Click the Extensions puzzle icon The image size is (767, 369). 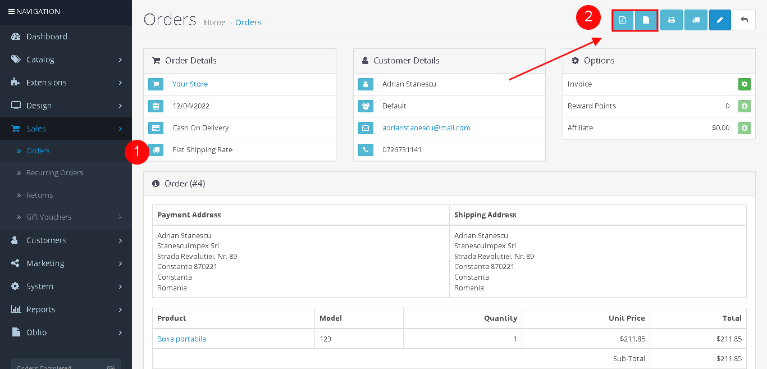(15, 83)
